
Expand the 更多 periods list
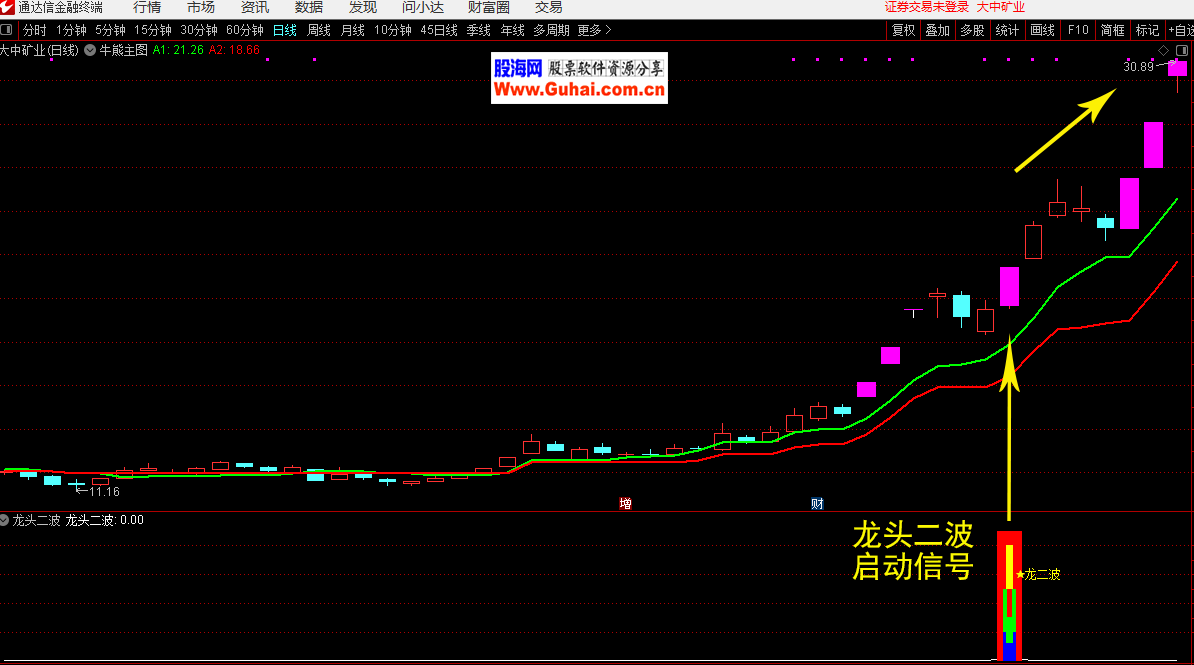(594, 30)
